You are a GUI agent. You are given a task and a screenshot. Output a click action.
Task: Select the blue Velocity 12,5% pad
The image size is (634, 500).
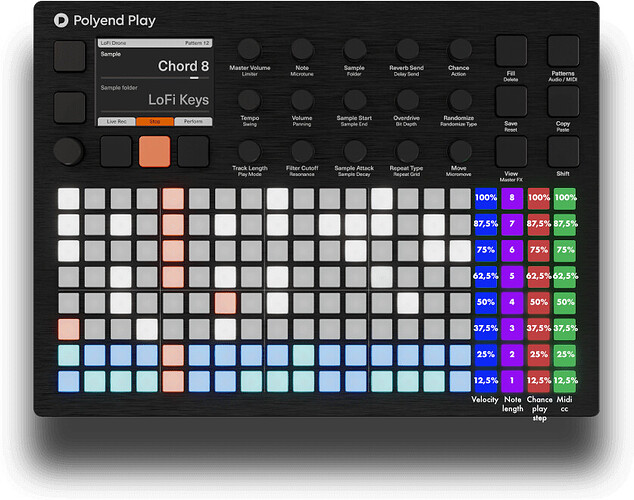pyautogui.click(x=486, y=381)
